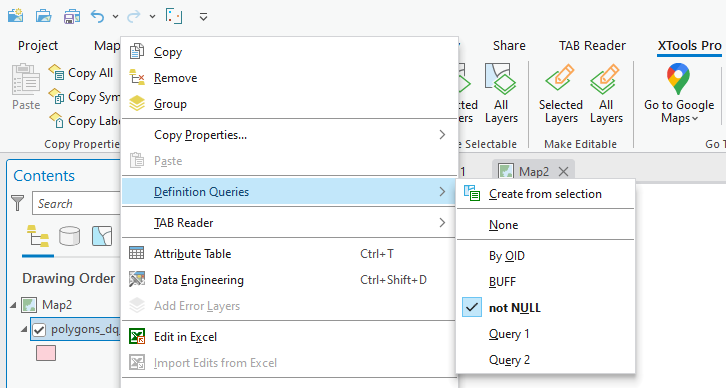The width and height of the screenshot is (726, 388).
Task: Click Copy All button in ribbon
Action: (x=81, y=73)
